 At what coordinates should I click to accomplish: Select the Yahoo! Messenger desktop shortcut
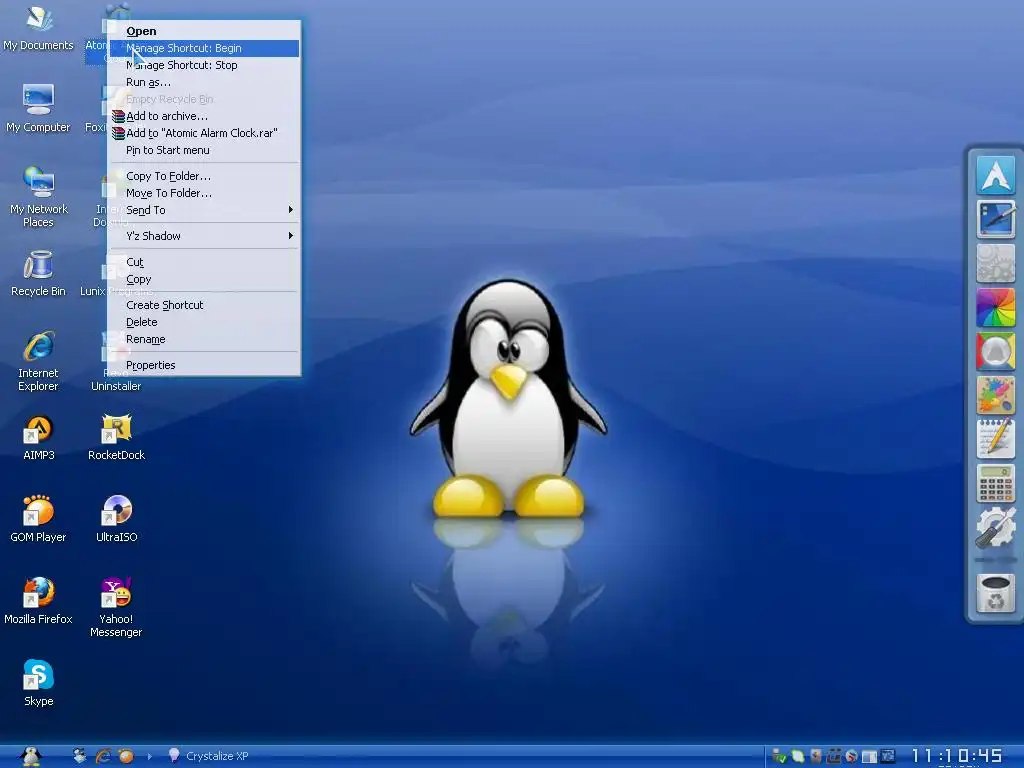(x=116, y=607)
